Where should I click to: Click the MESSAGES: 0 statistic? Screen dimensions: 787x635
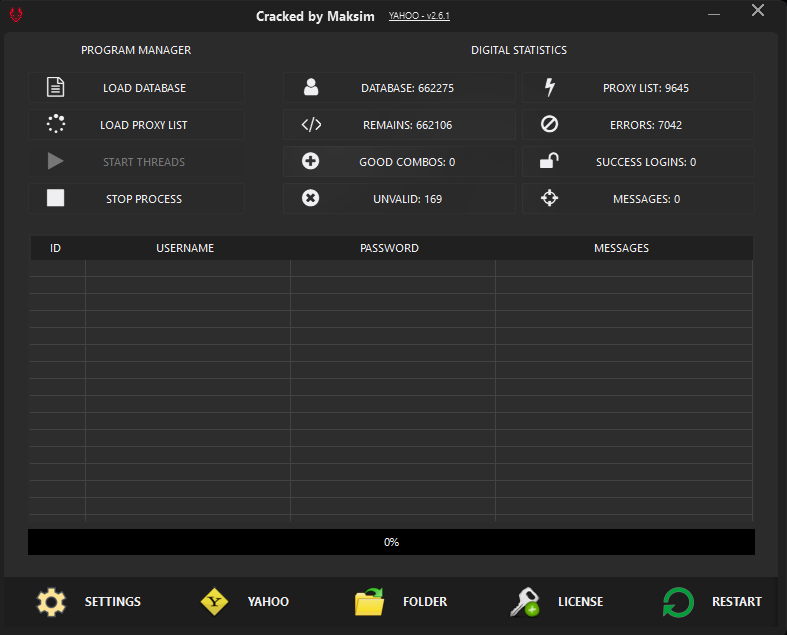[638, 199]
